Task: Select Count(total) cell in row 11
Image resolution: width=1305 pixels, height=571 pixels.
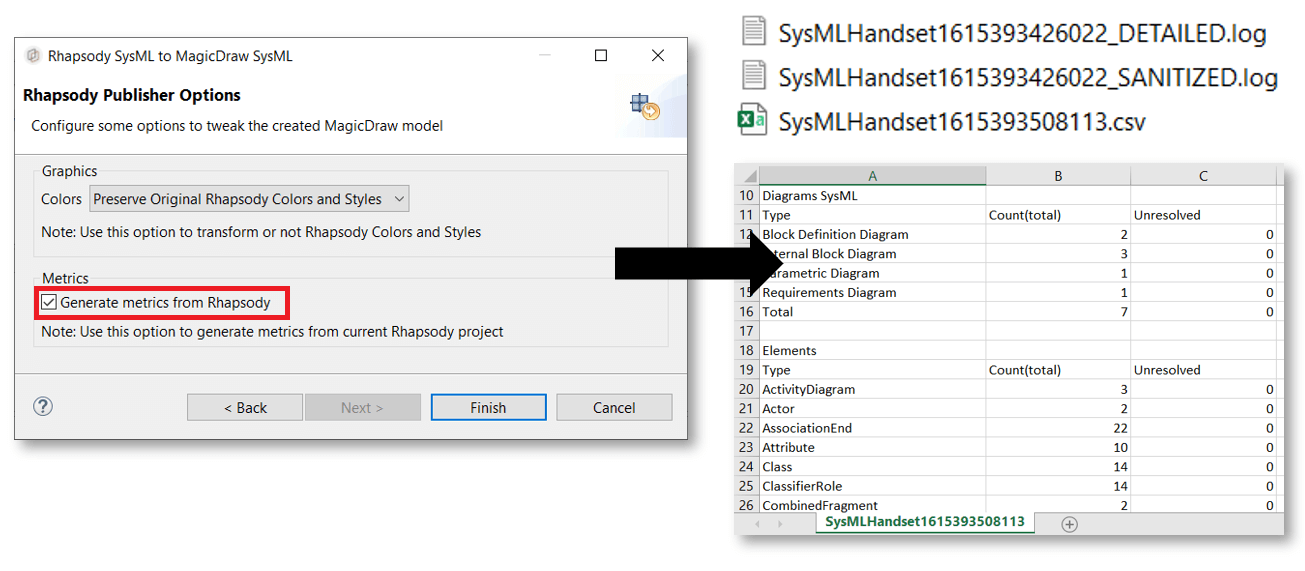Action: [x=1058, y=215]
